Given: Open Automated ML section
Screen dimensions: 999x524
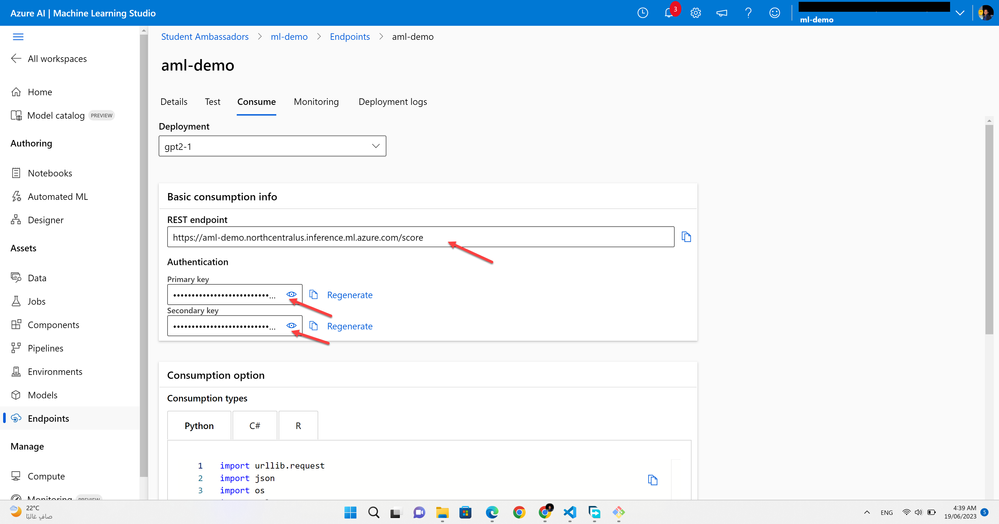Looking at the screenshot, I should tap(50, 196).
